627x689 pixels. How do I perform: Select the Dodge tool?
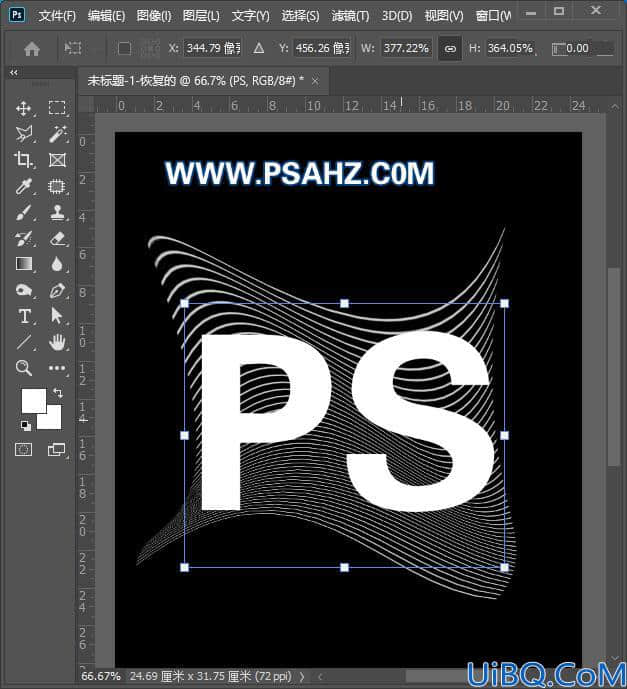coord(24,290)
